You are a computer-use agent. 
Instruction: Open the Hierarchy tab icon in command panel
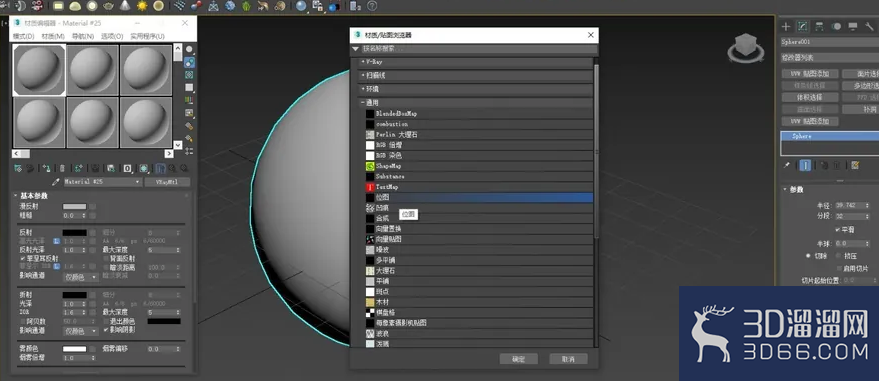[x=820, y=26]
